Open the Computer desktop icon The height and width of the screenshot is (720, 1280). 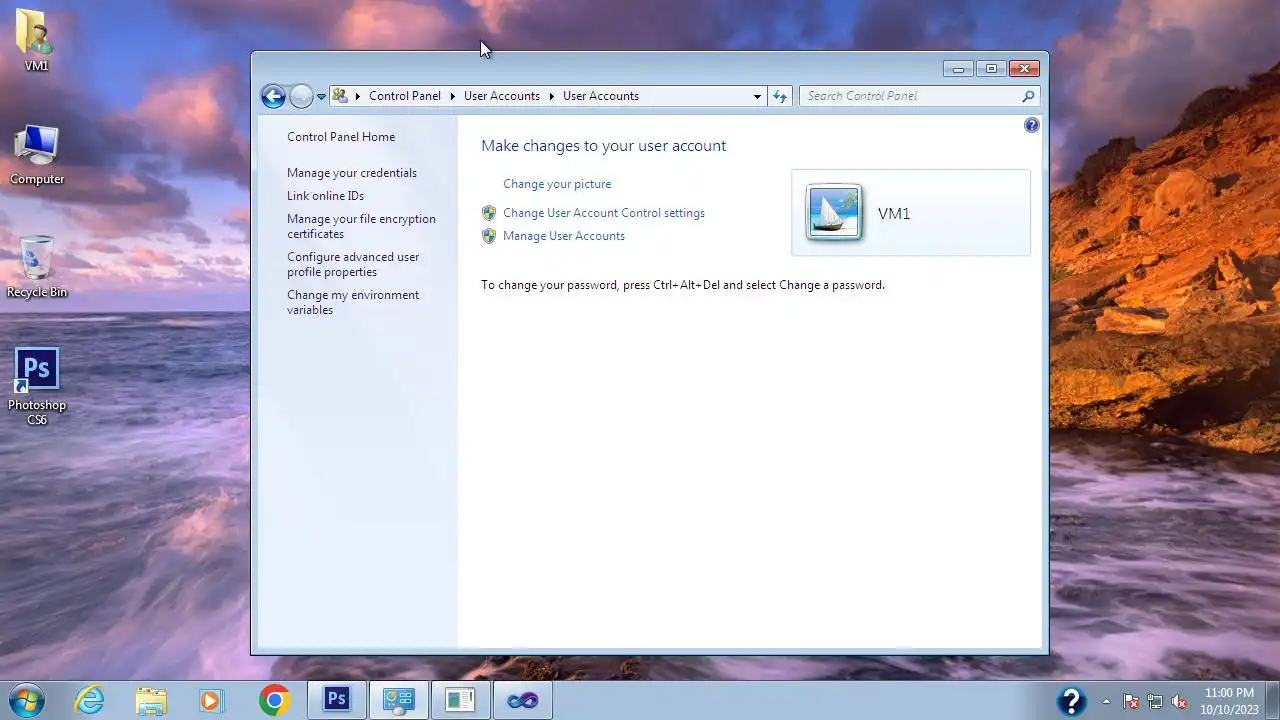[37, 155]
